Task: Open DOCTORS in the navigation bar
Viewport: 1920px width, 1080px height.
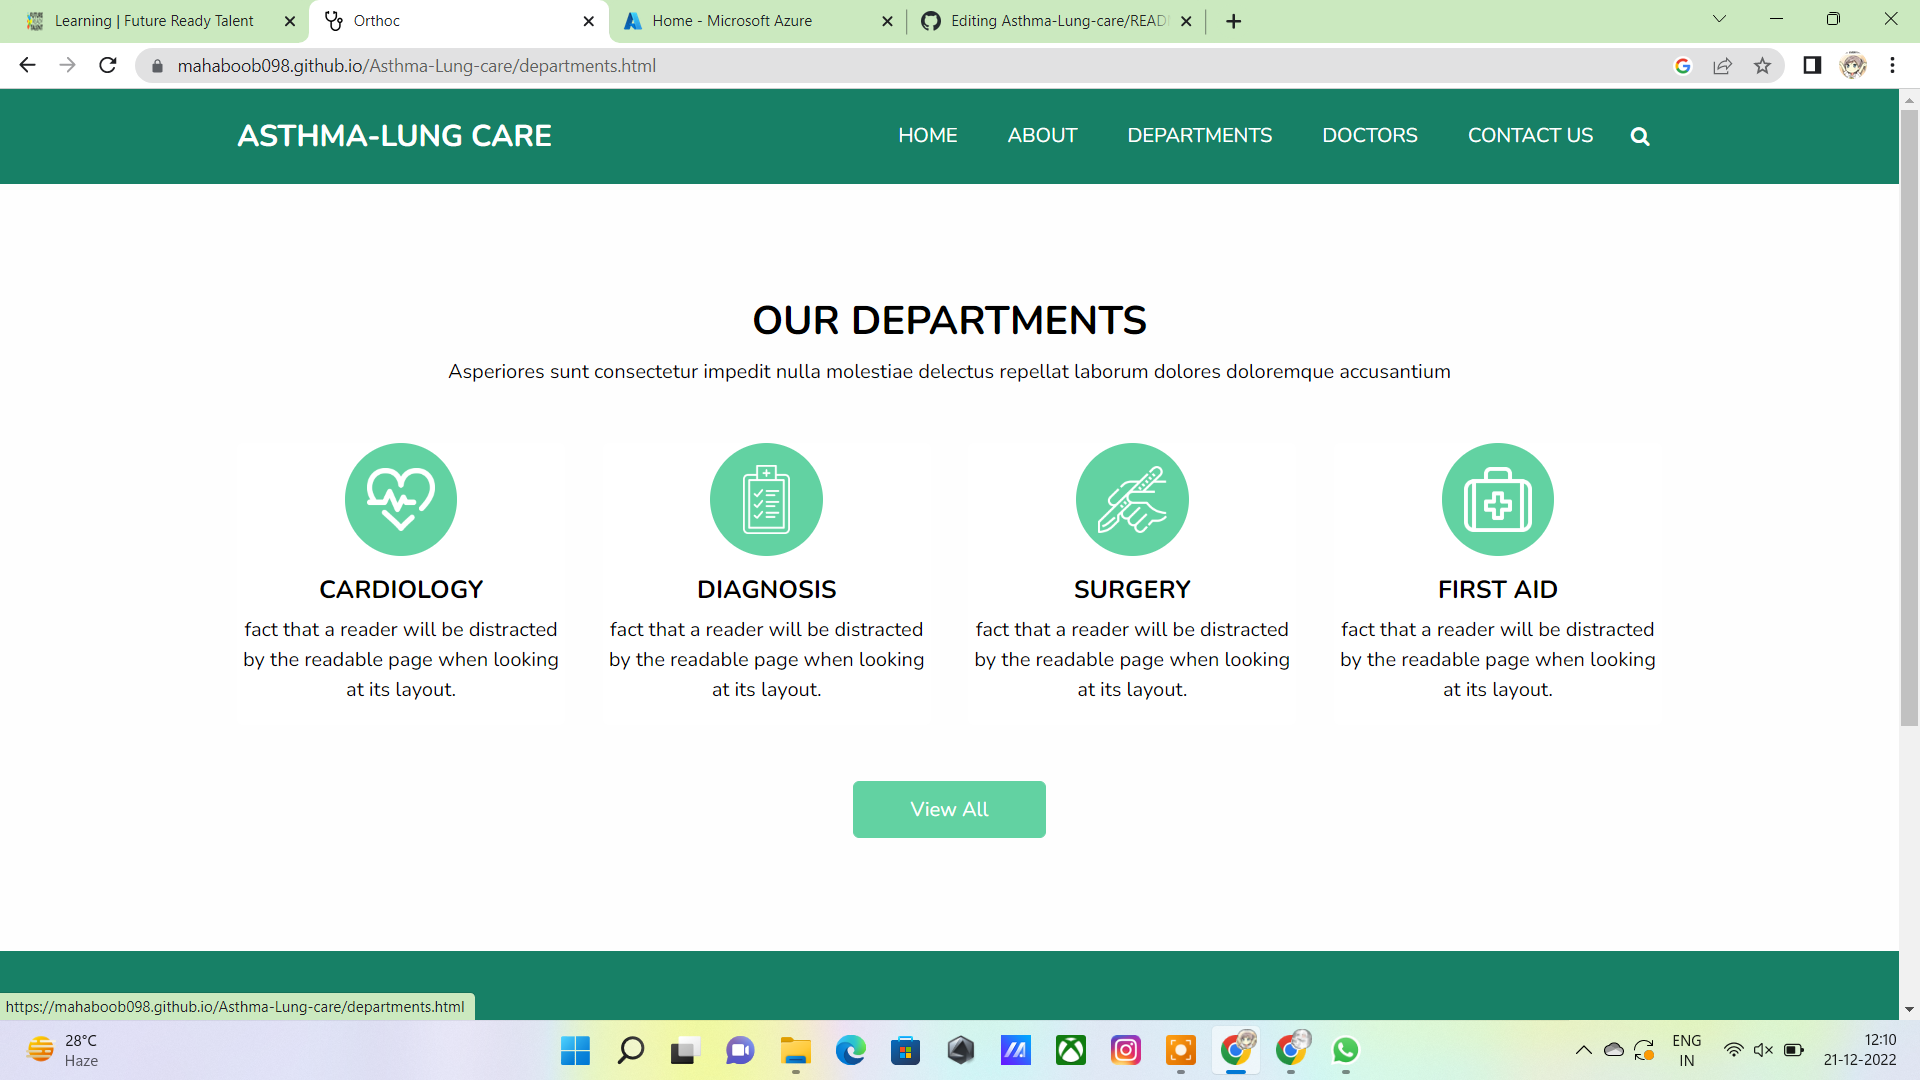Action: (1370, 136)
